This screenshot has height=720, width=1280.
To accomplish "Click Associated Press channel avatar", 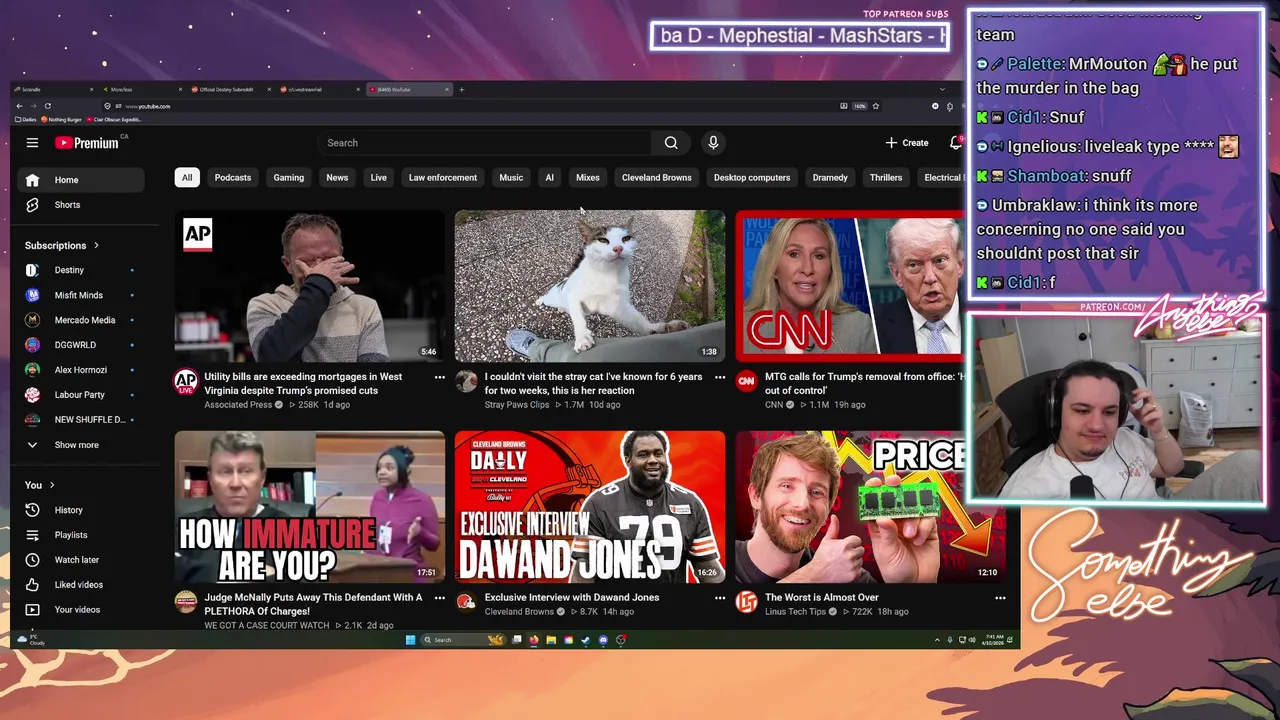I will 186,381.
